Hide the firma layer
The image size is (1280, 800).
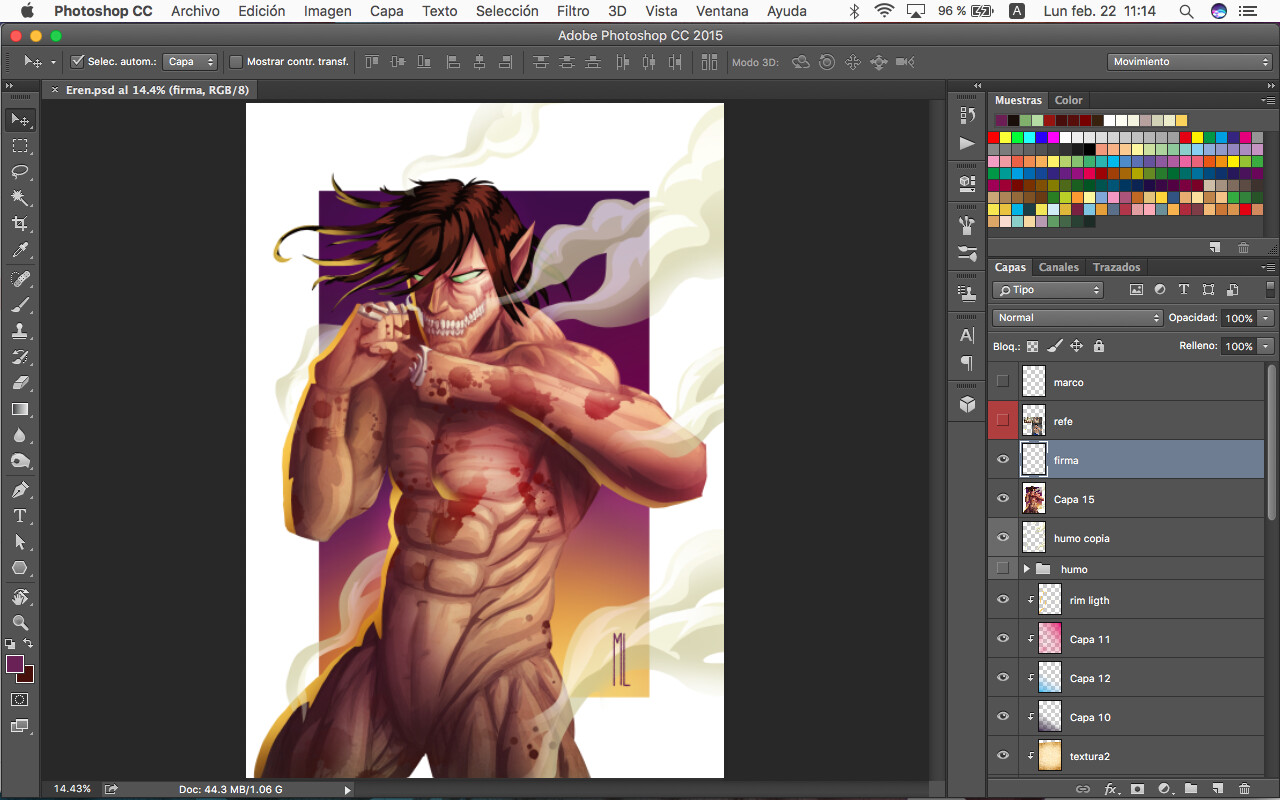point(1003,460)
